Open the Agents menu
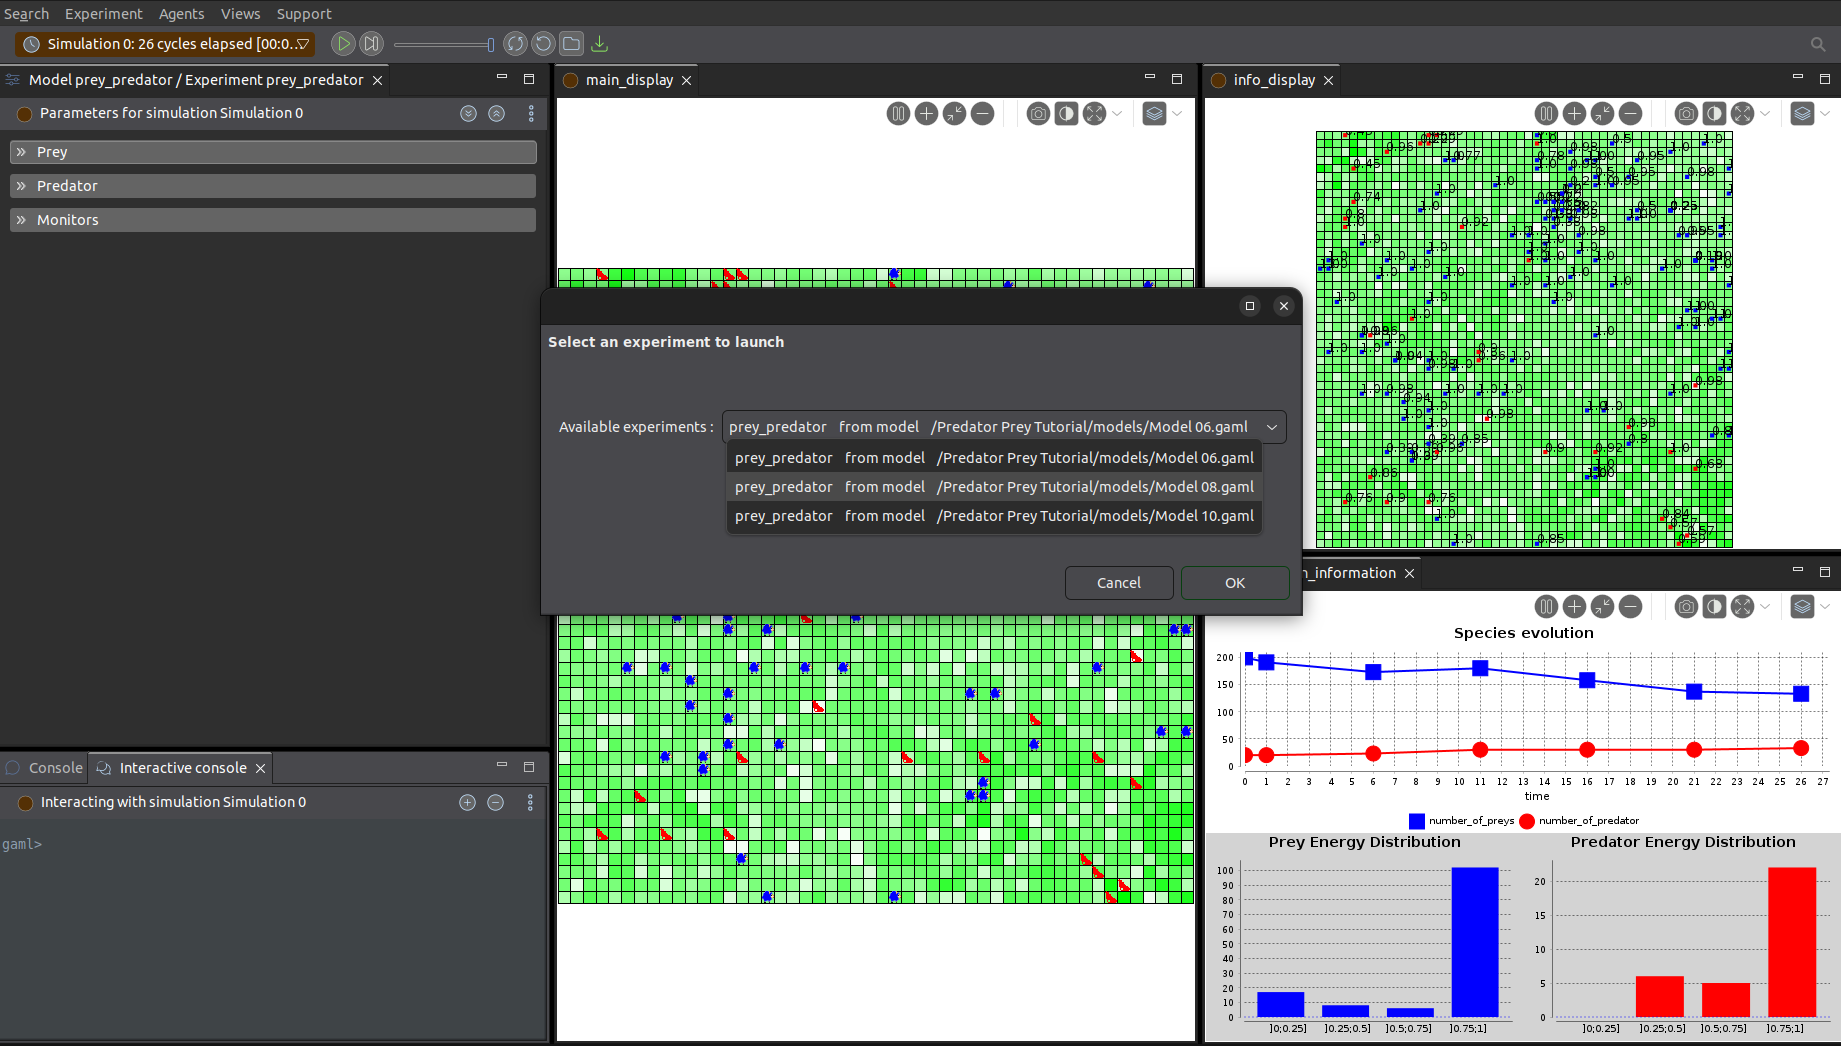1841x1046 pixels. pyautogui.click(x=181, y=14)
